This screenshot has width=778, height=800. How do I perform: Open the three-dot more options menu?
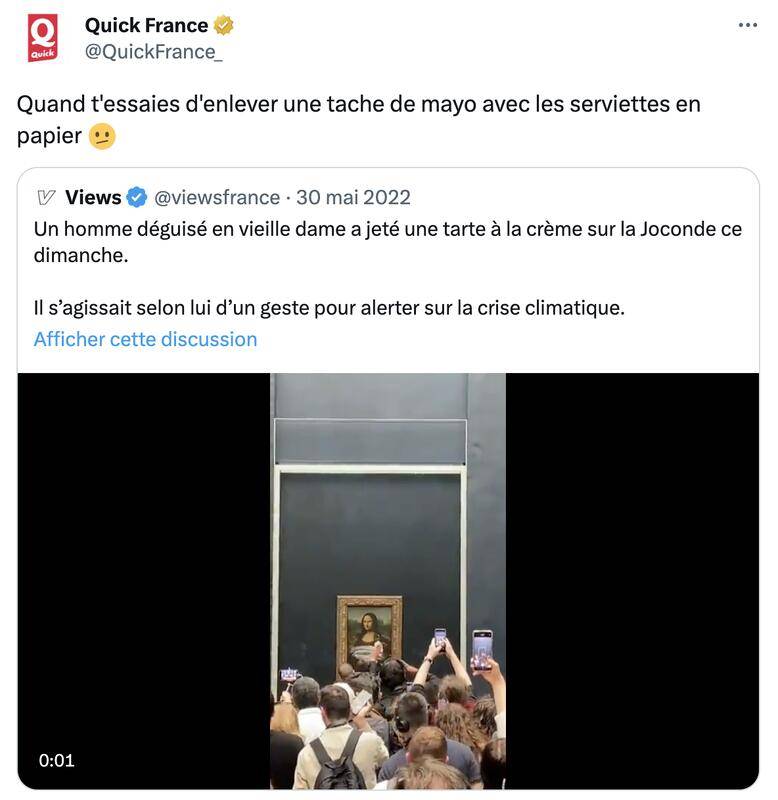[747, 25]
